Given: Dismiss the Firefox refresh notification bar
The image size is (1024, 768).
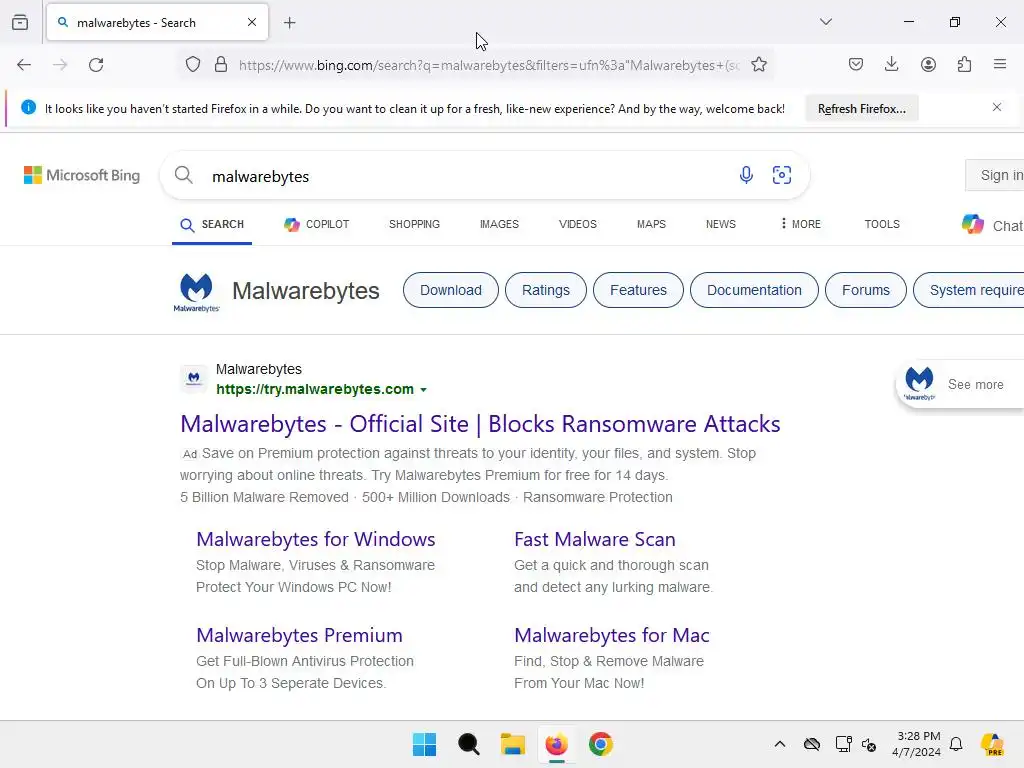Looking at the screenshot, I should [x=997, y=107].
